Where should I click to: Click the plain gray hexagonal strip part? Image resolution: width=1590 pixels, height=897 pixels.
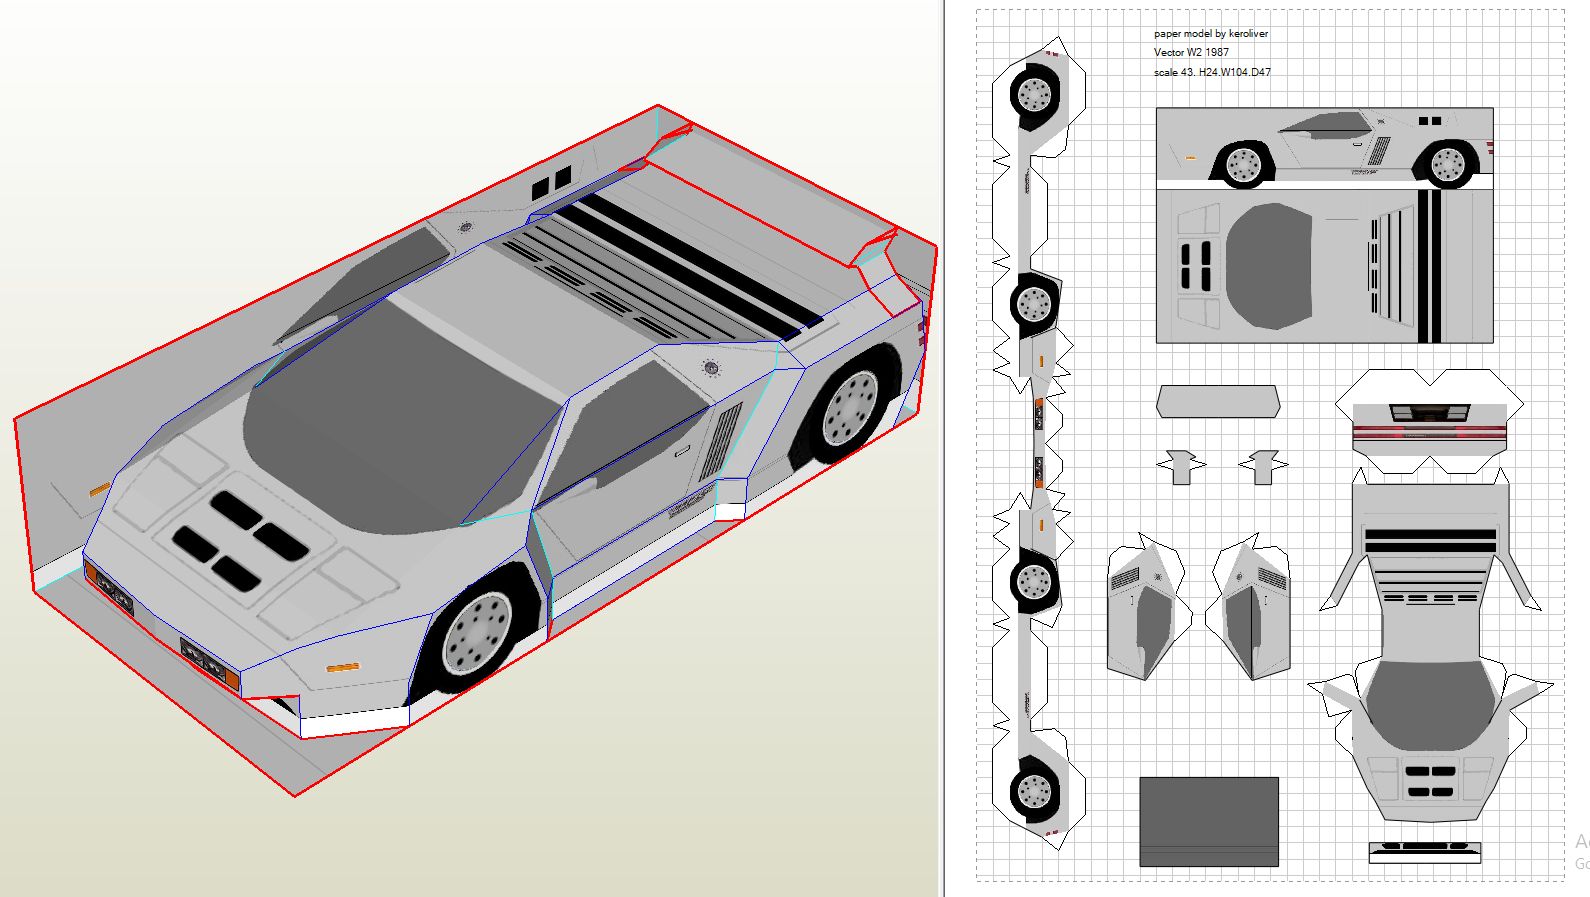[x=1217, y=401]
